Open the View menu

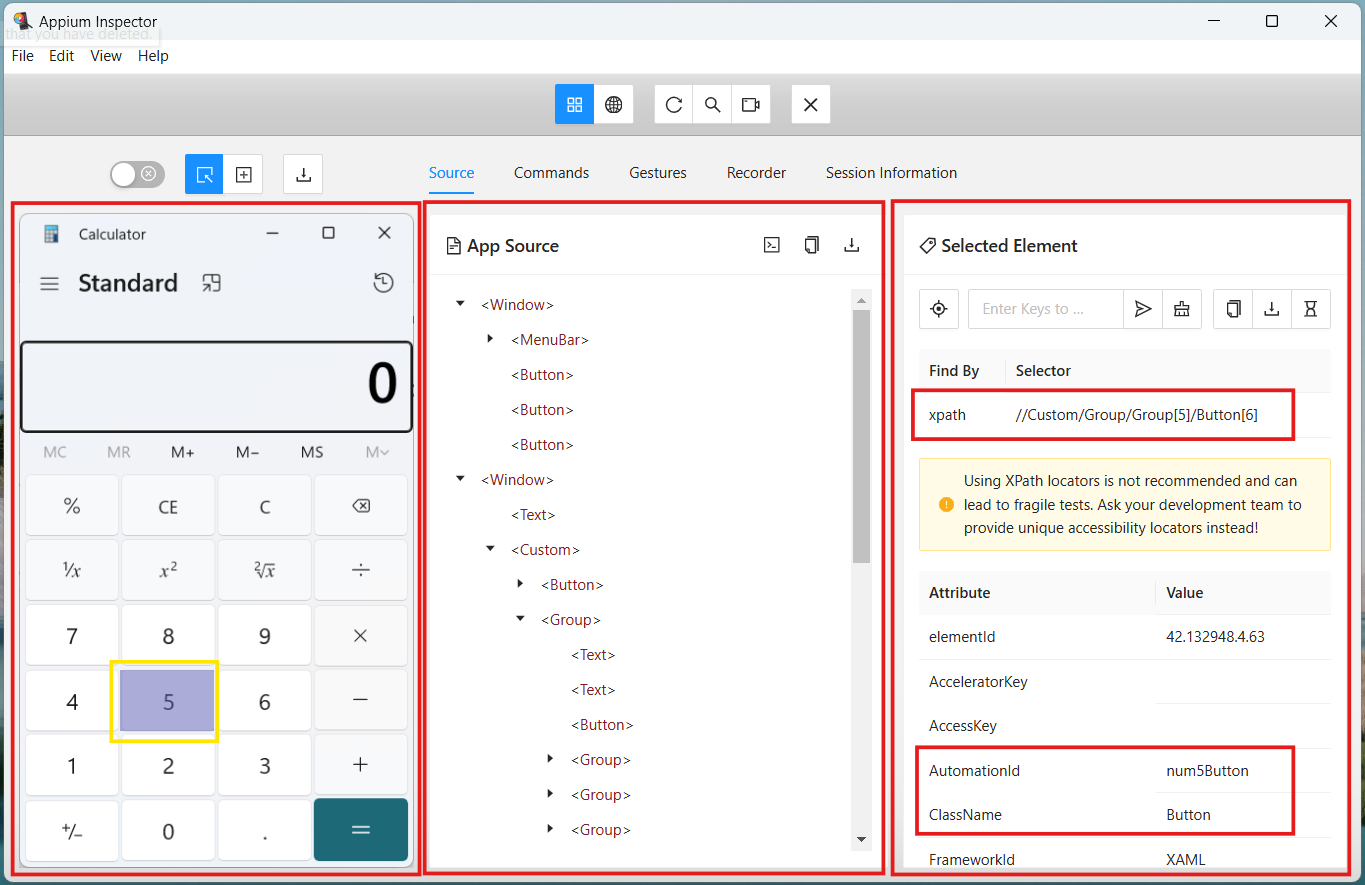106,56
